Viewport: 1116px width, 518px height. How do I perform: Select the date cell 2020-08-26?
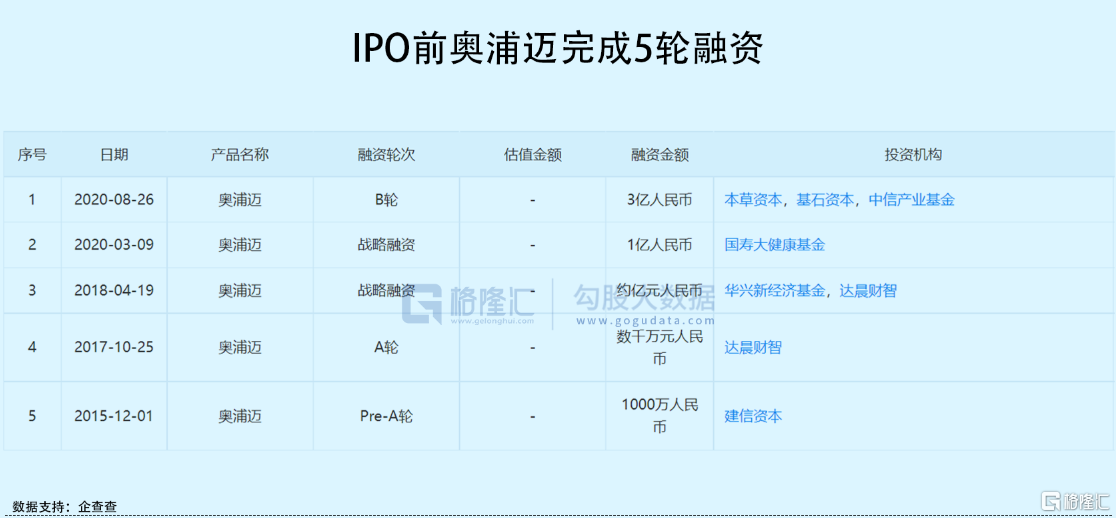point(114,200)
